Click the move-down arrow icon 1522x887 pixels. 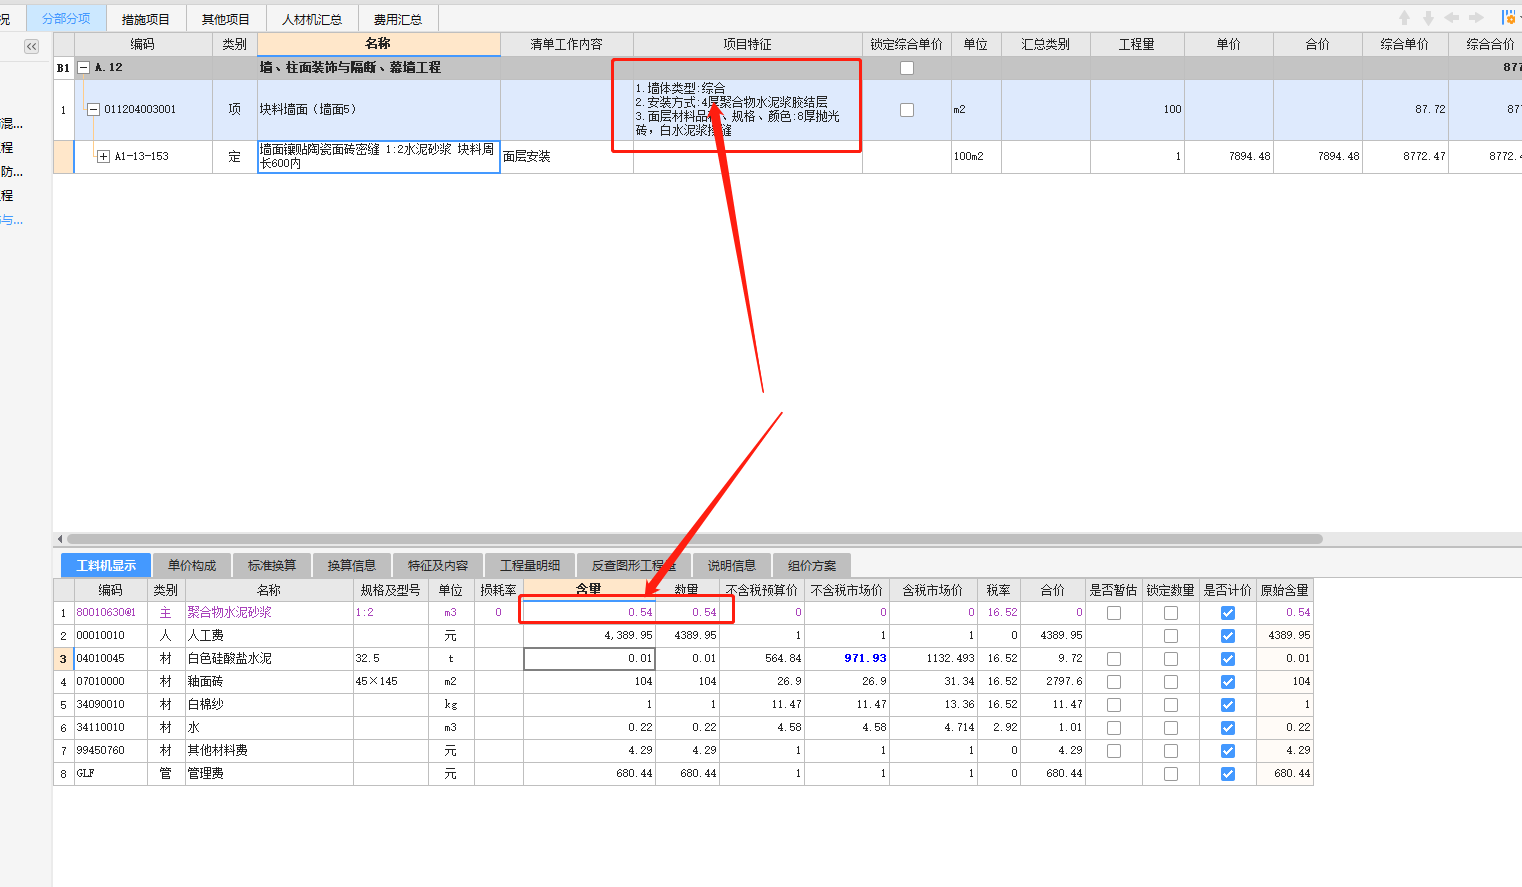[1428, 18]
